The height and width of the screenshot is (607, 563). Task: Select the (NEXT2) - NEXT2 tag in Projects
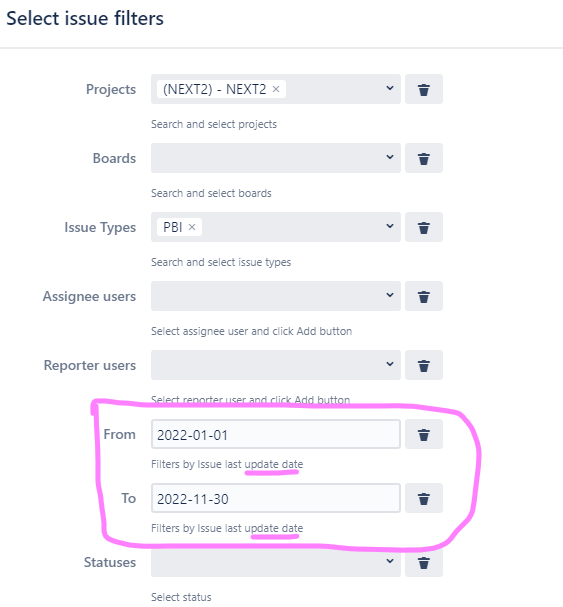coord(215,89)
